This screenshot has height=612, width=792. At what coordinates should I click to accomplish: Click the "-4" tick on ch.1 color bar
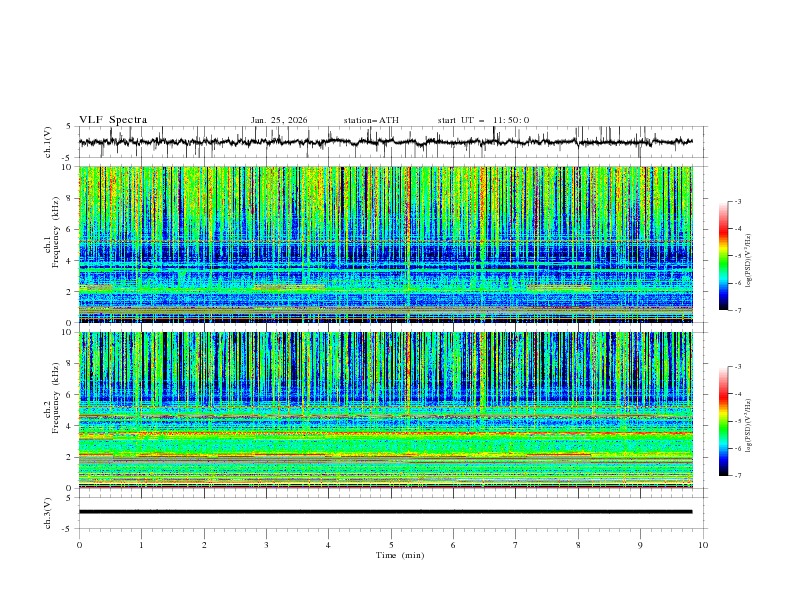(737, 229)
